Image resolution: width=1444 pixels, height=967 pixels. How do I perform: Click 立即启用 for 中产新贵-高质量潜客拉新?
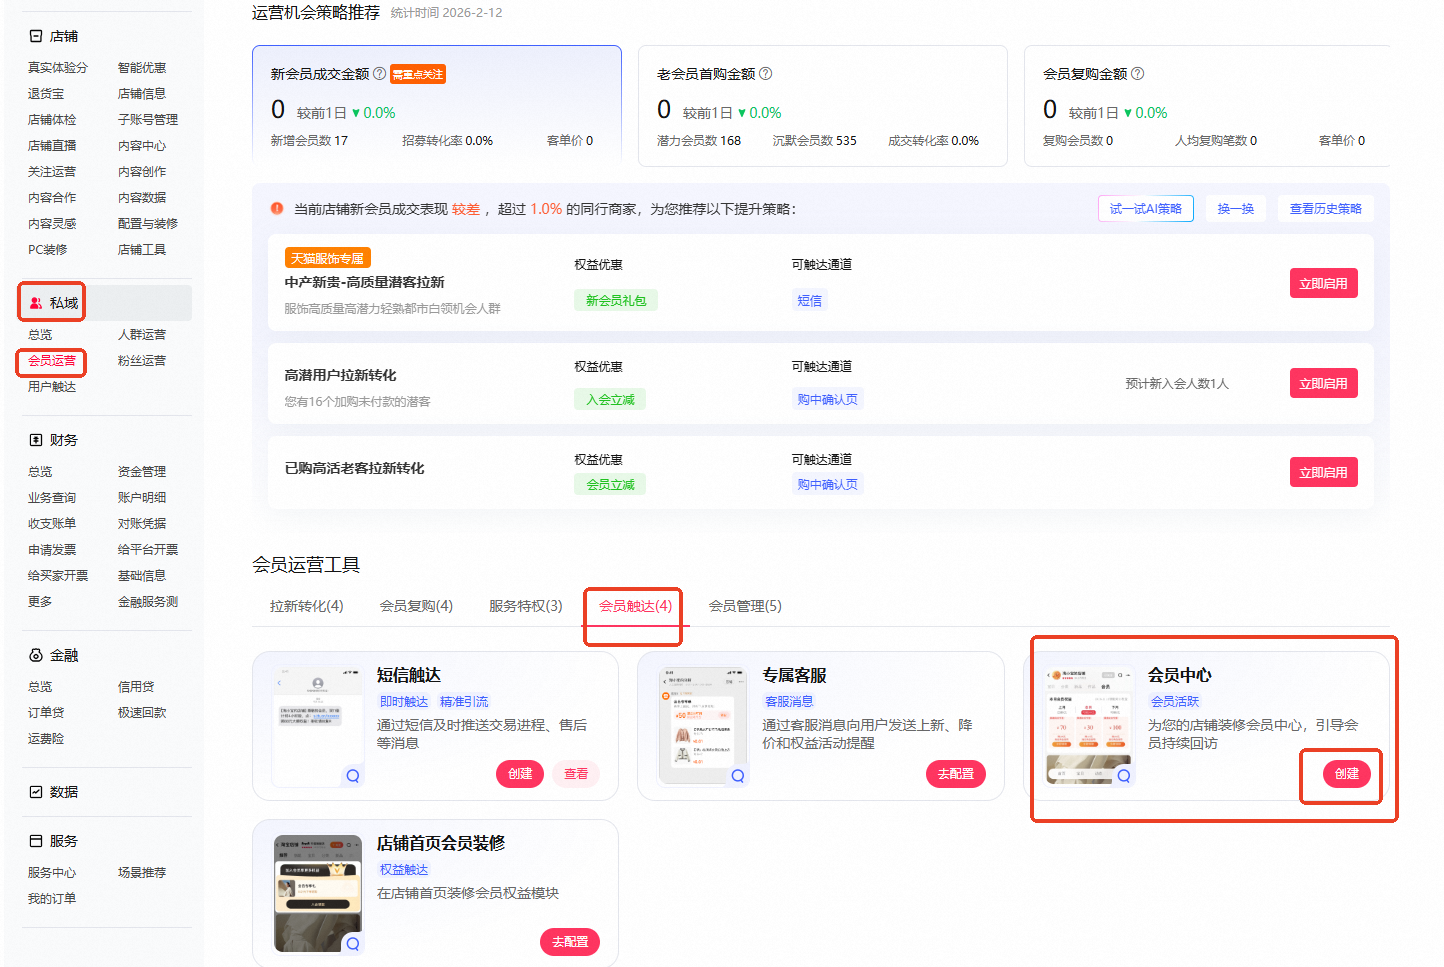pos(1323,284)
